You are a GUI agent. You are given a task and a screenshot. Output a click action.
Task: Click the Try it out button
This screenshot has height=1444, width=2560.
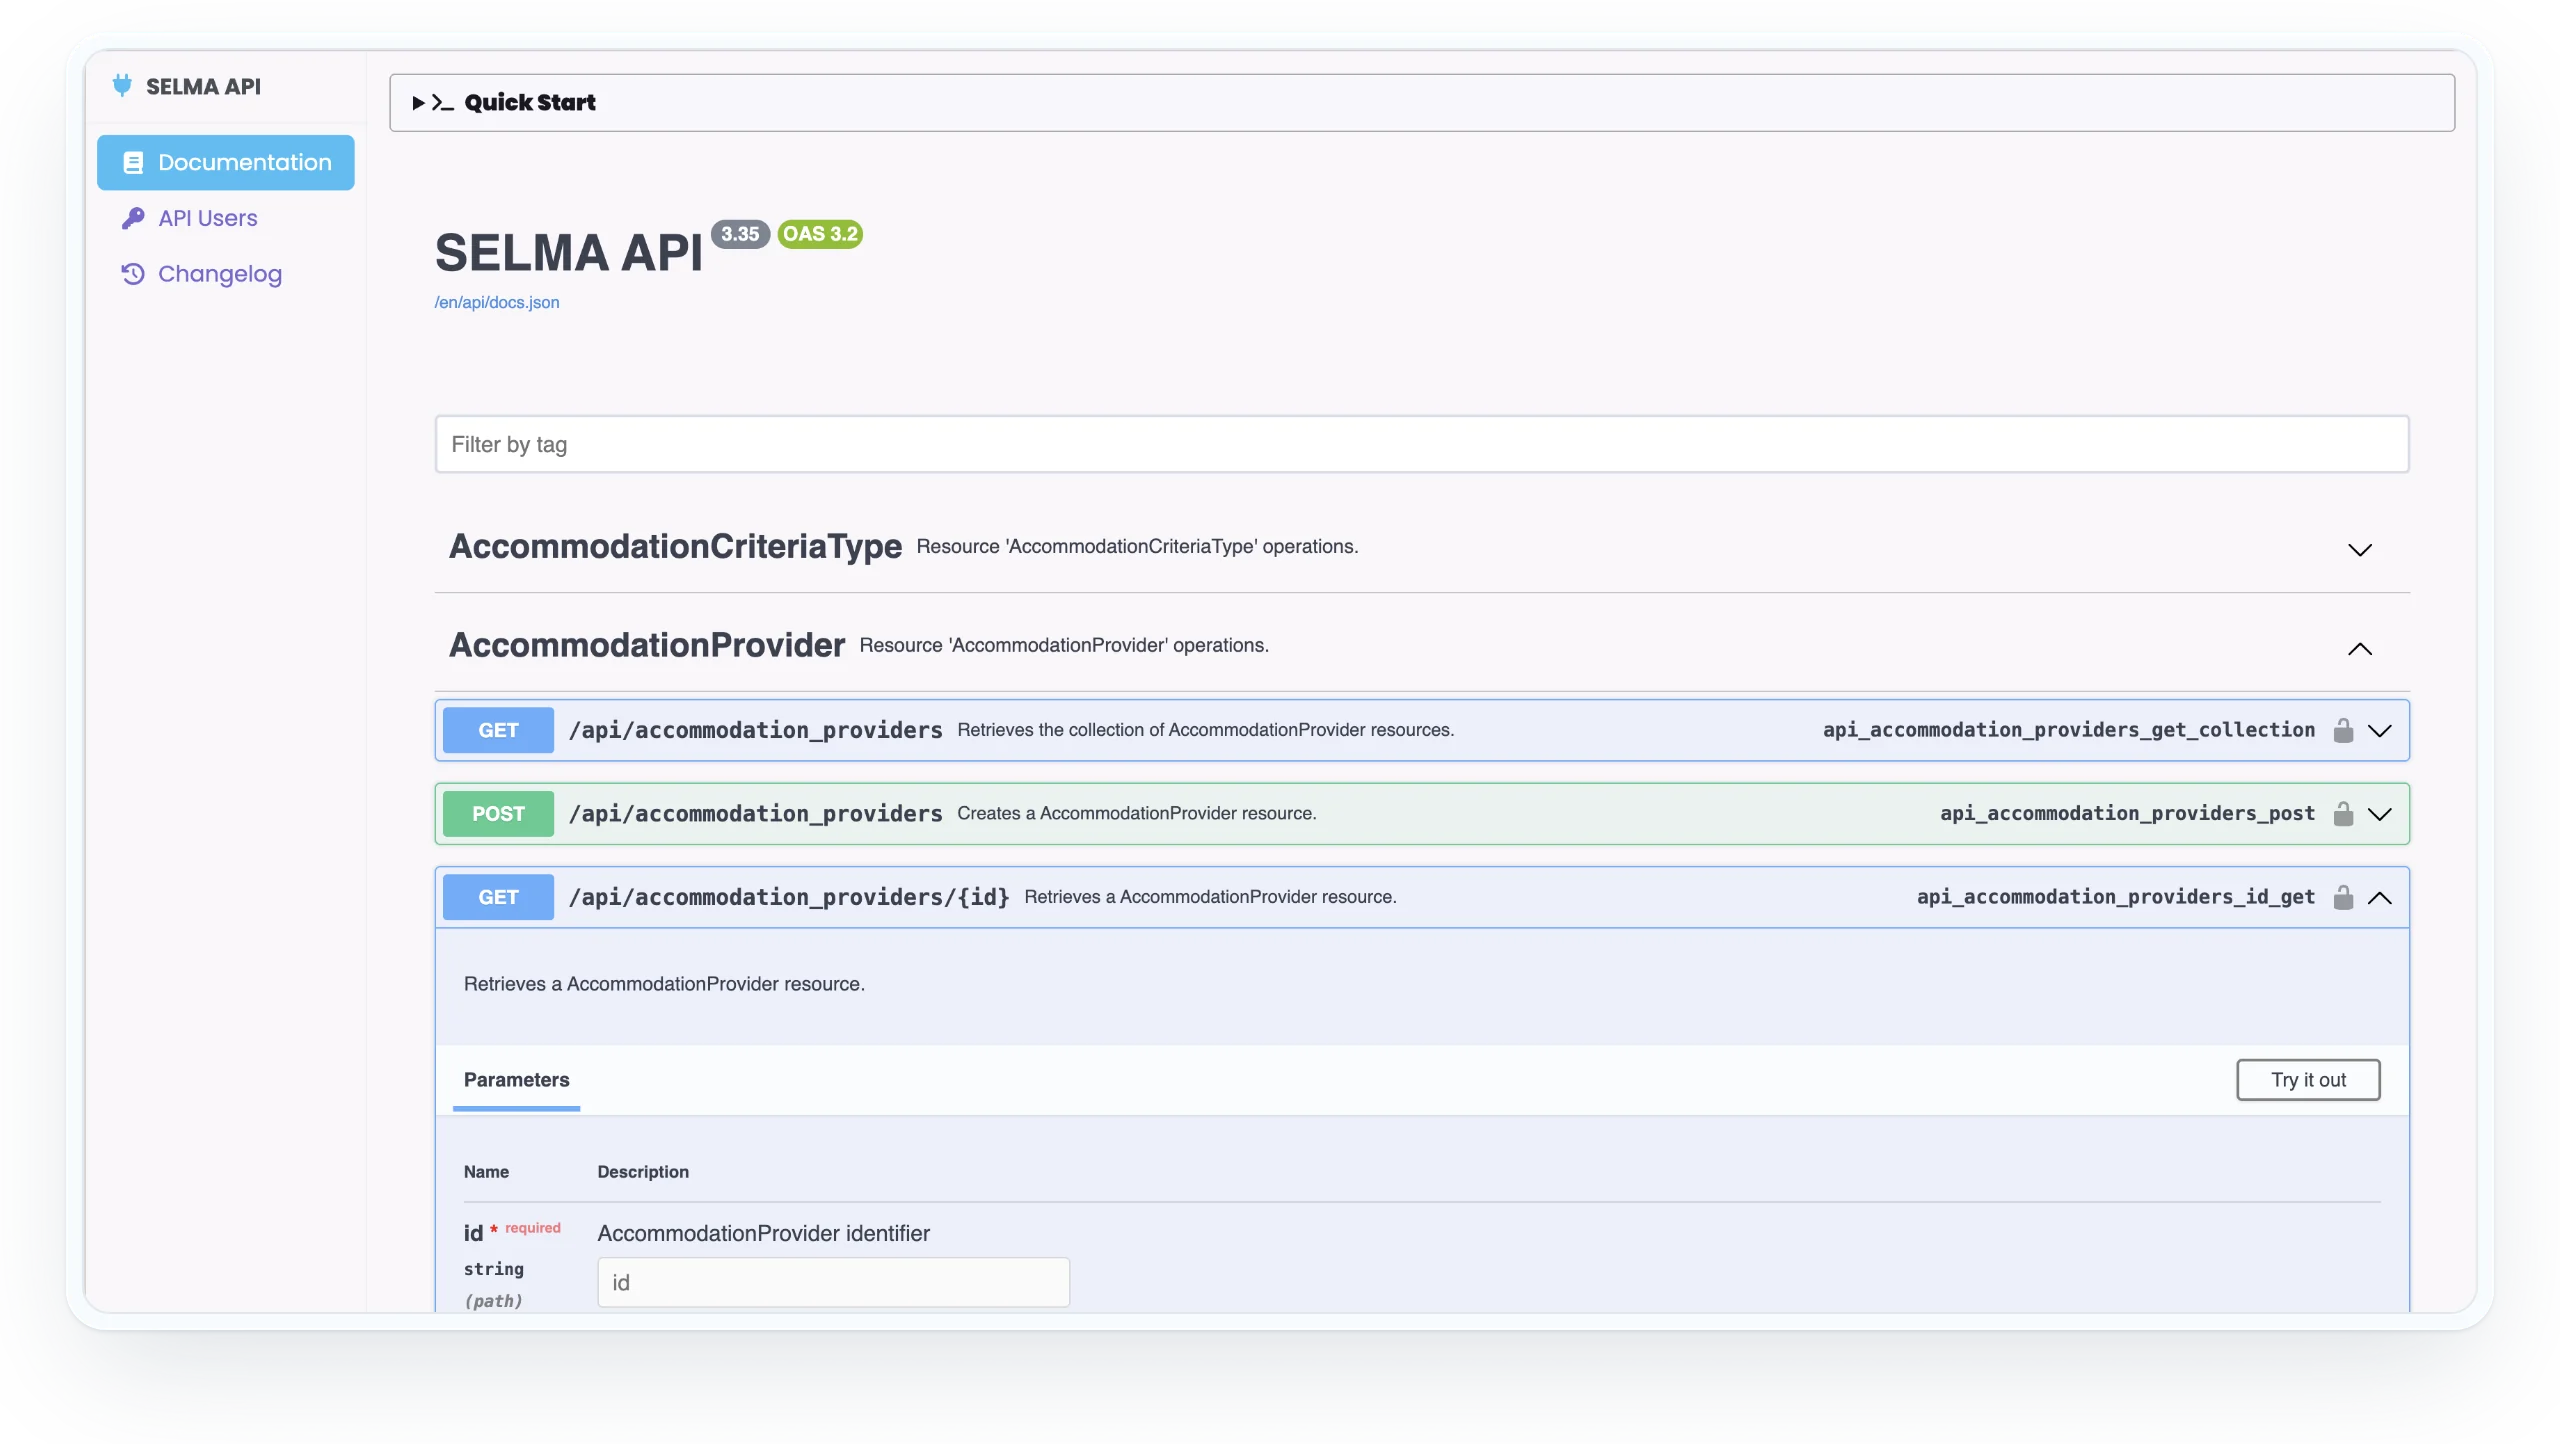[x=2308, y=1080]
